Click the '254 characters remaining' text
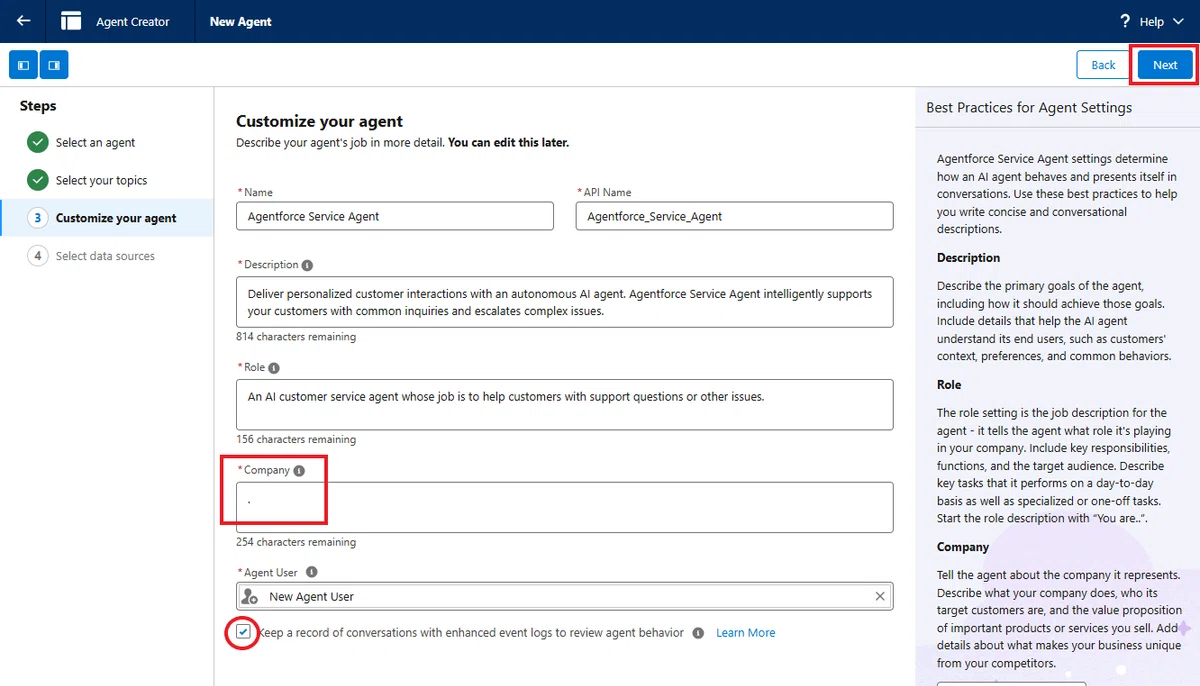 (x=296, y=542)
